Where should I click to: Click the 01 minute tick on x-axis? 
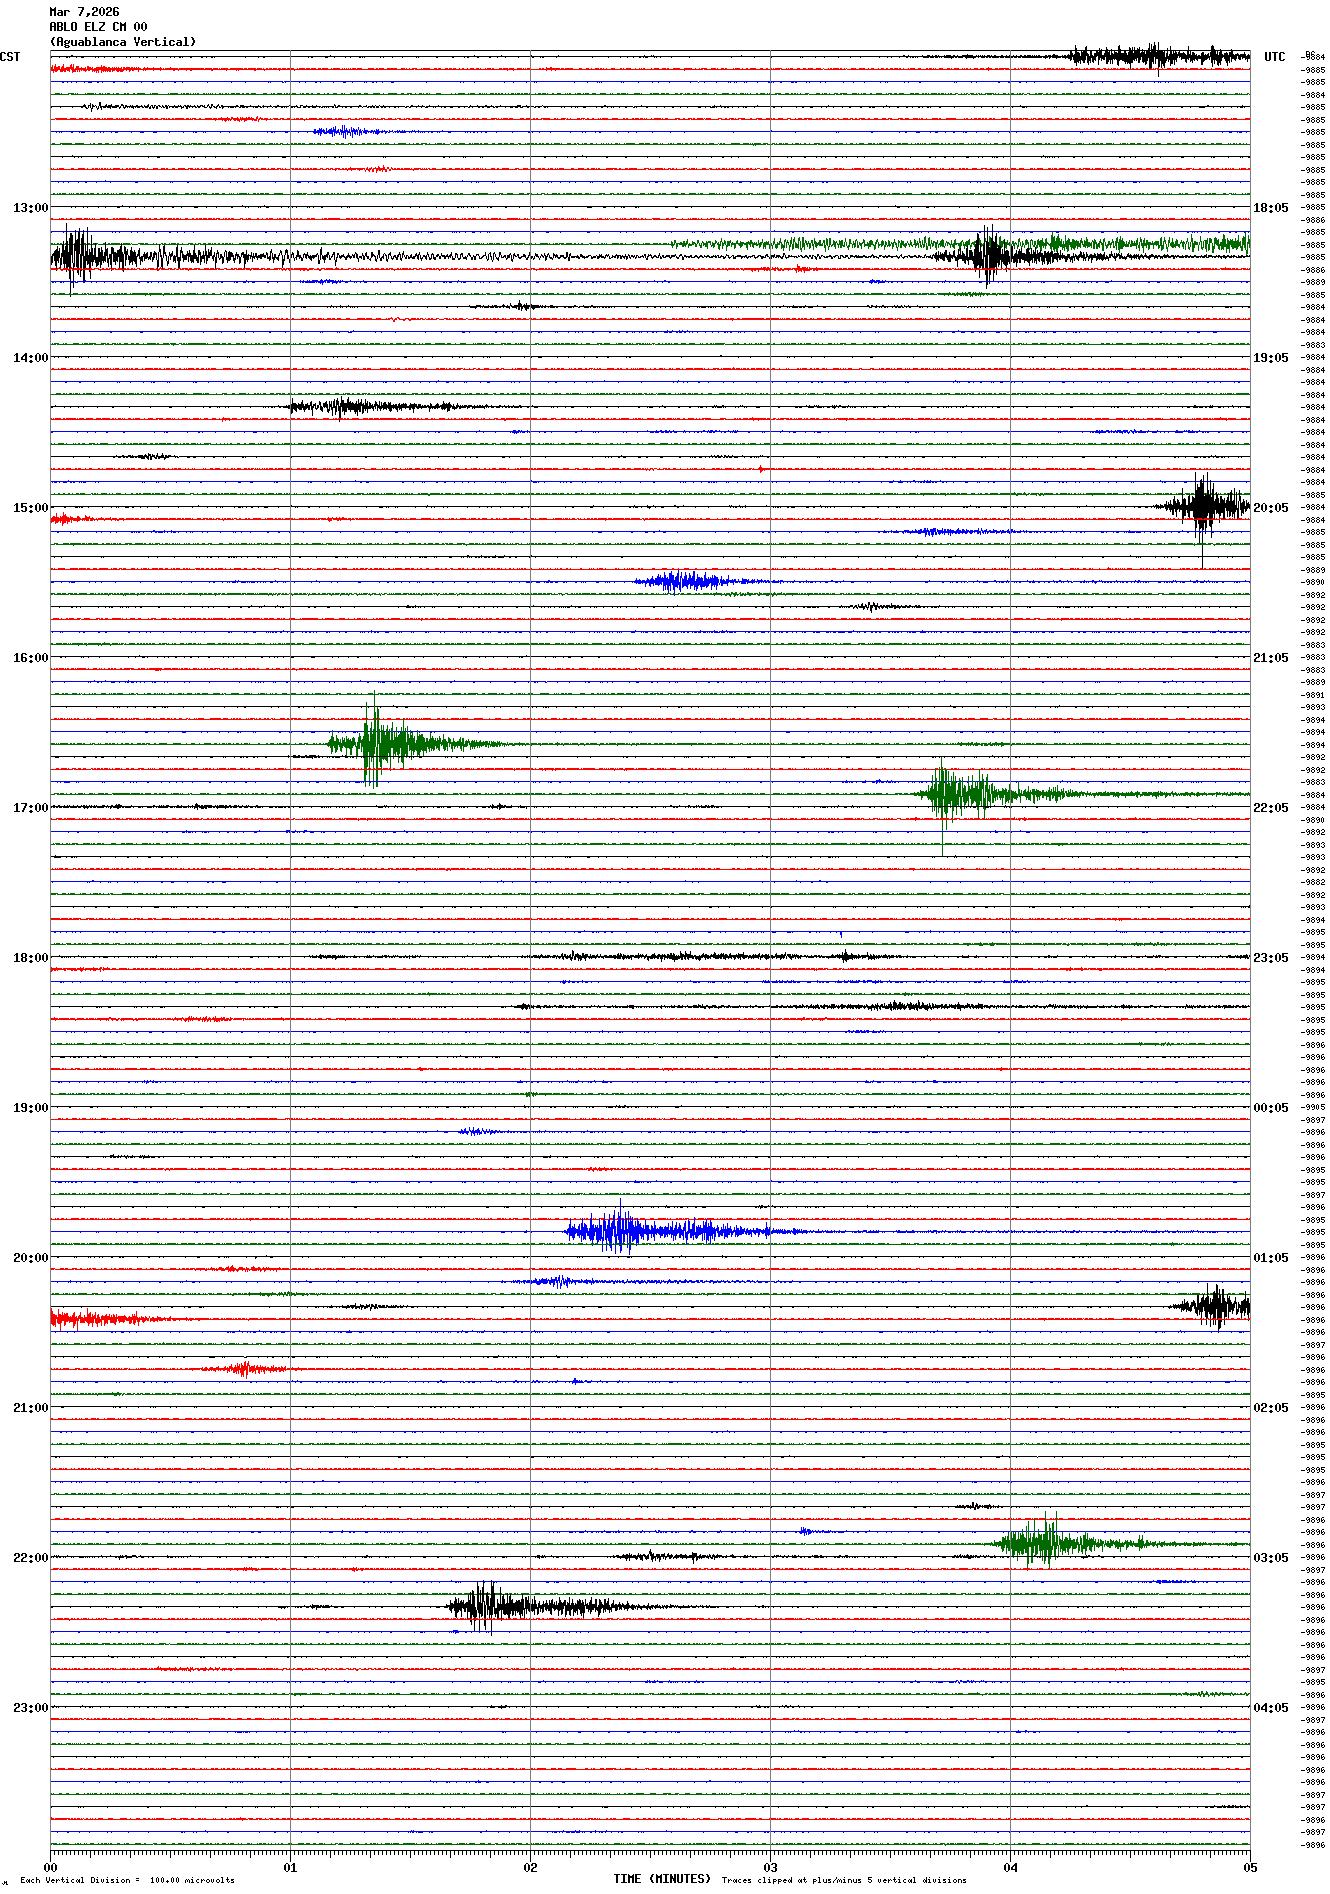(x=290, y=1867)
